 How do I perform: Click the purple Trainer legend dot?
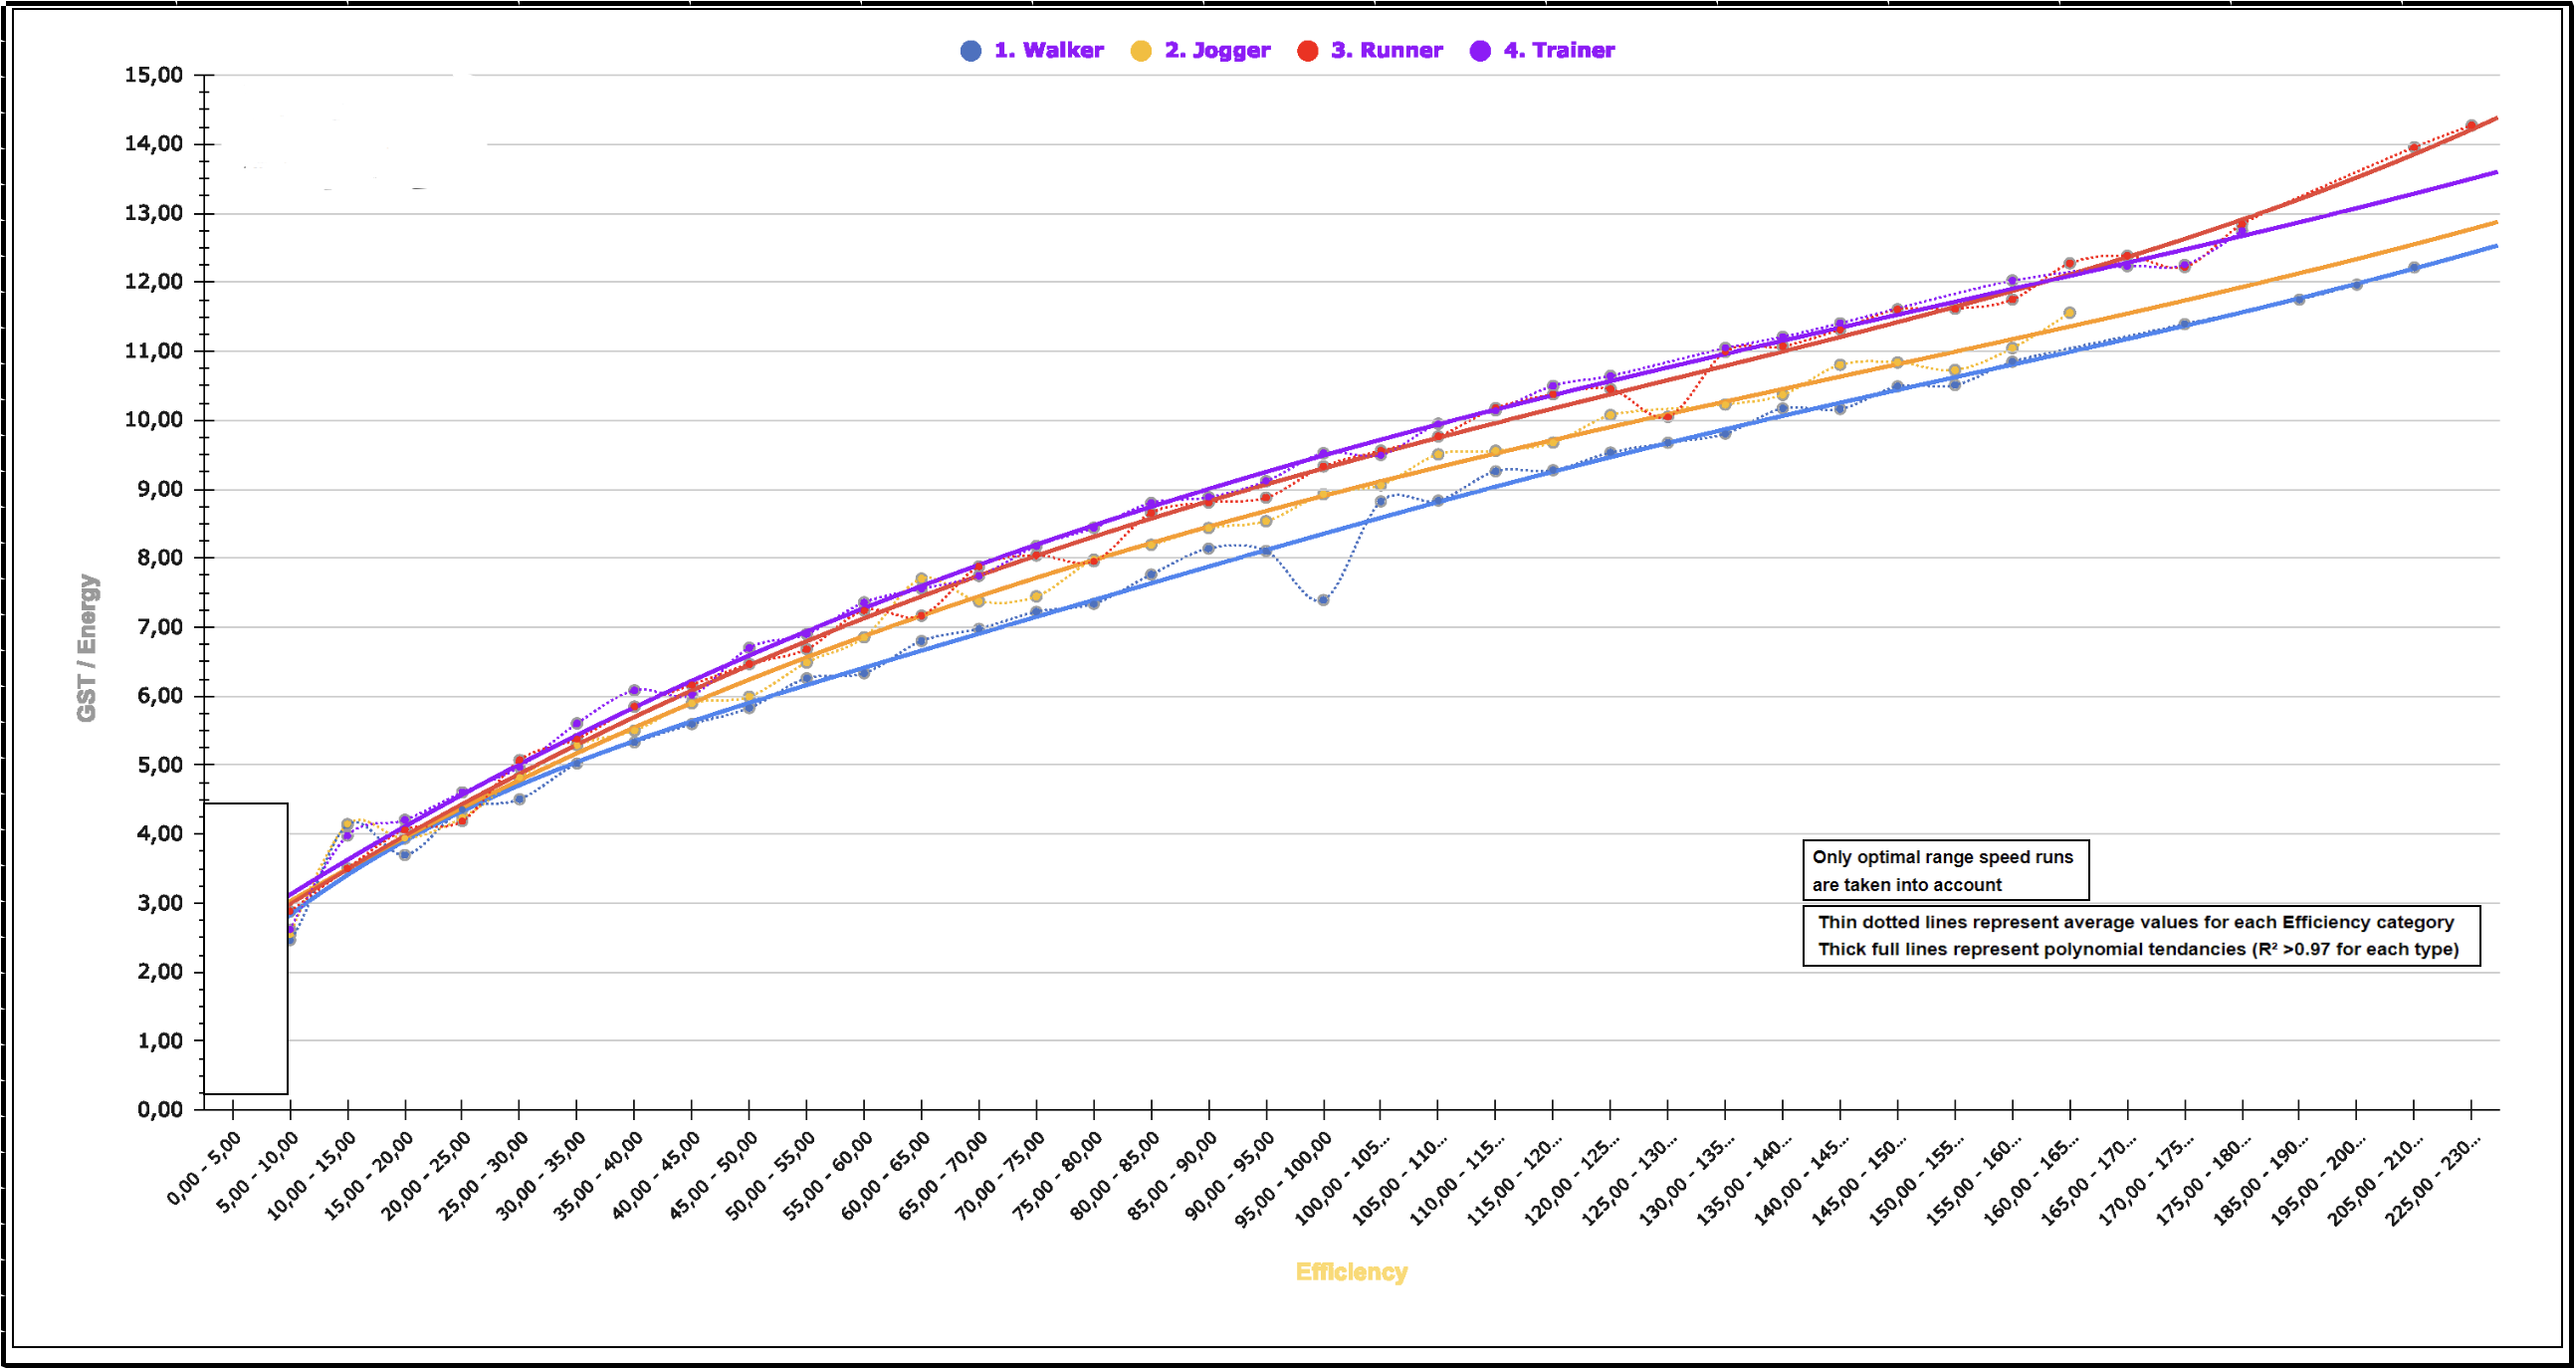[x=1480, y=51]
